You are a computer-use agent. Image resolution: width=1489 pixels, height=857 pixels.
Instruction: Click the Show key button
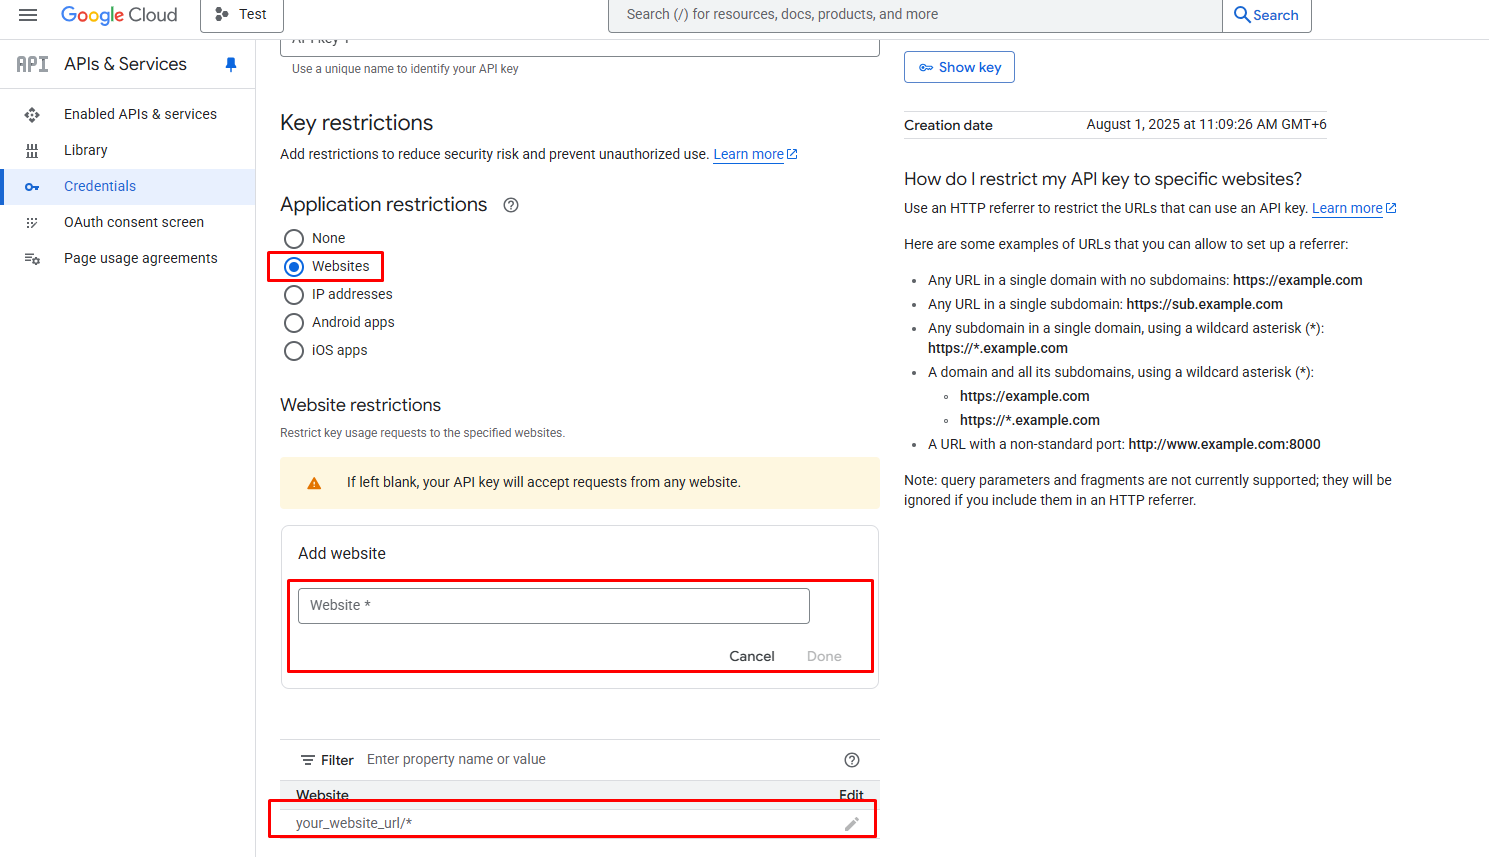[x=959, y=67]
